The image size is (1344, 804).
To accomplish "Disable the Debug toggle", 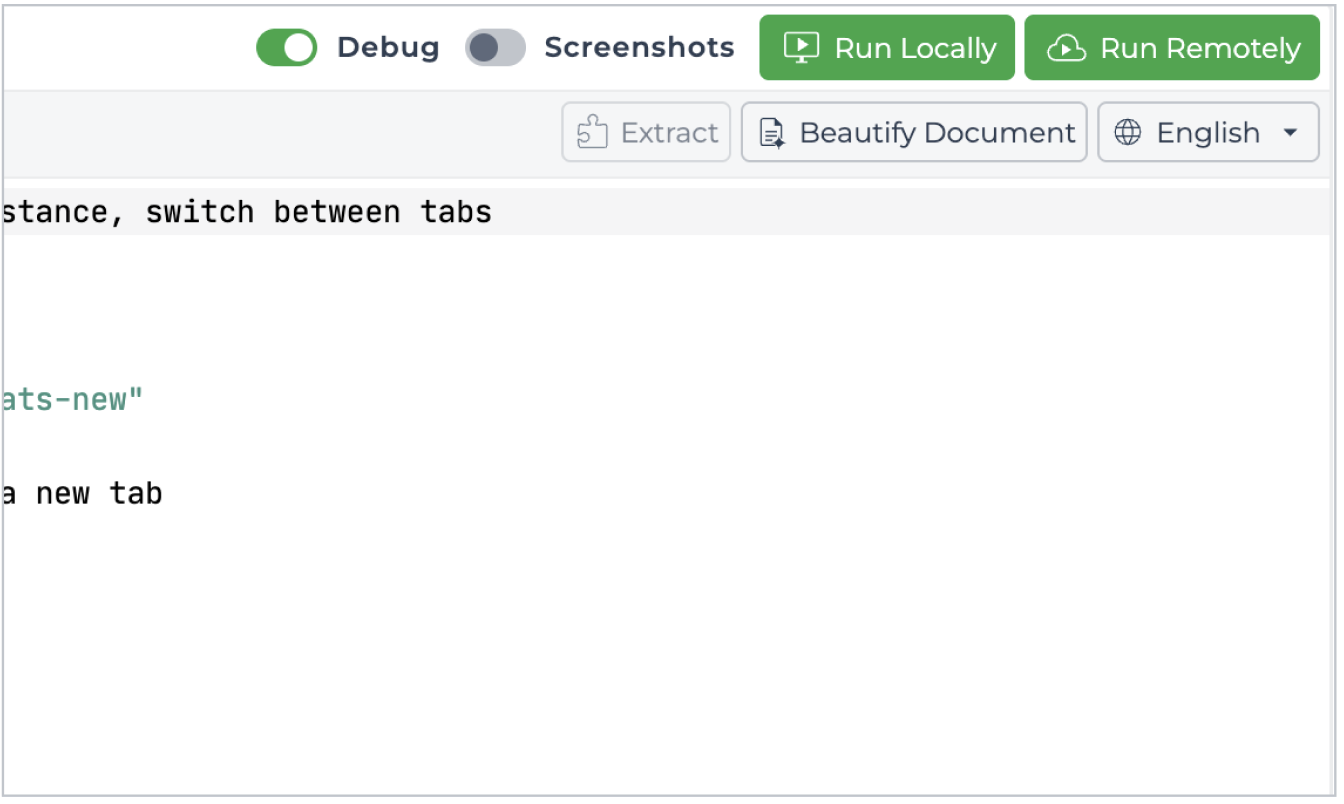I will point(287,46).
